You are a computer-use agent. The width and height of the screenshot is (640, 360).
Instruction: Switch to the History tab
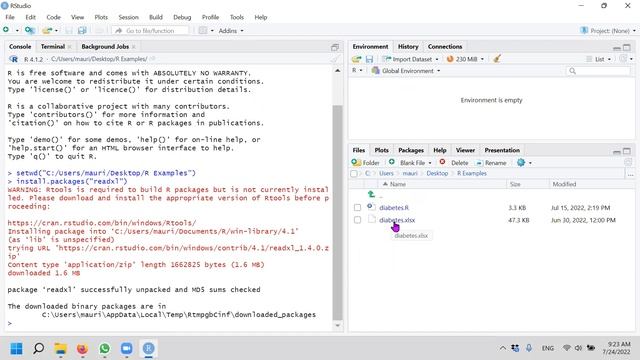click(x=408, y=47)
